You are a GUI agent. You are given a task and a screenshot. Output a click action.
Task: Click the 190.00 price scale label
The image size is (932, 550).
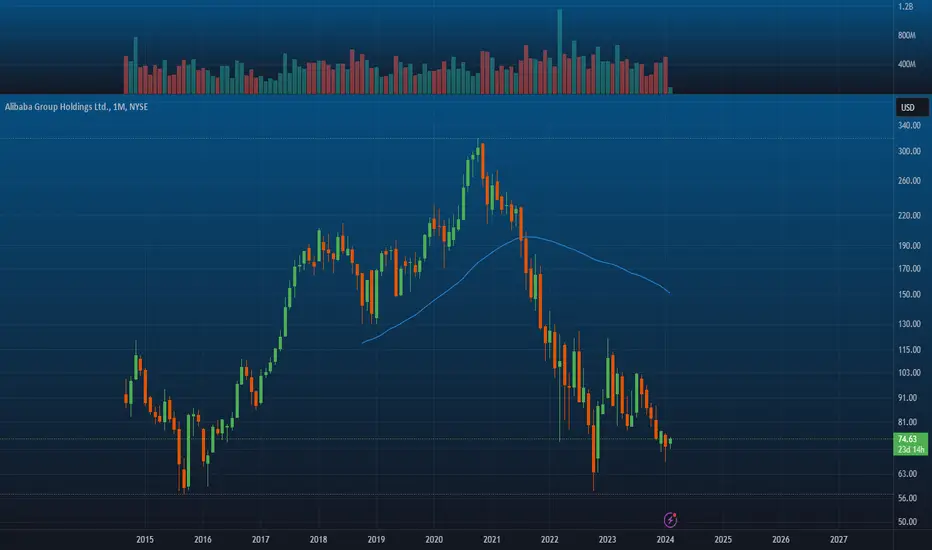coord(909,246)
